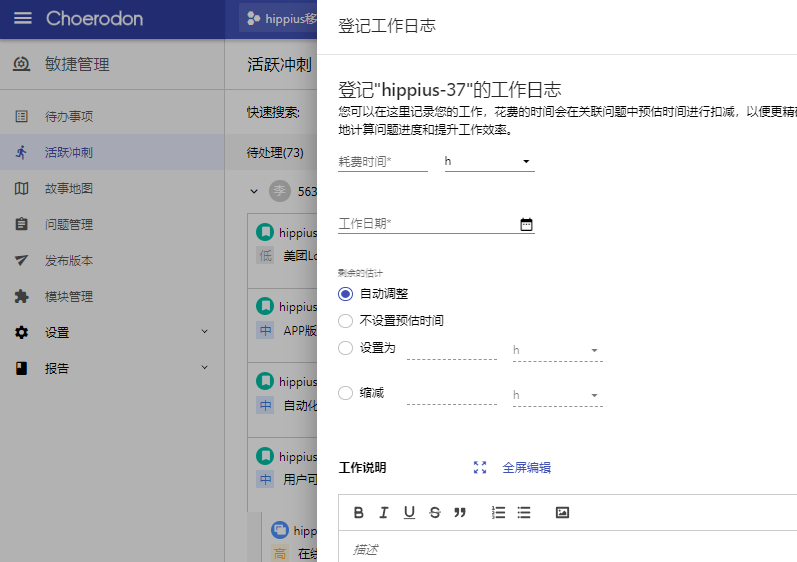The height and width of the screenshot is (562, 797).
Task: Open 模块管理 in the sidebar
Action: pos(112,296)
